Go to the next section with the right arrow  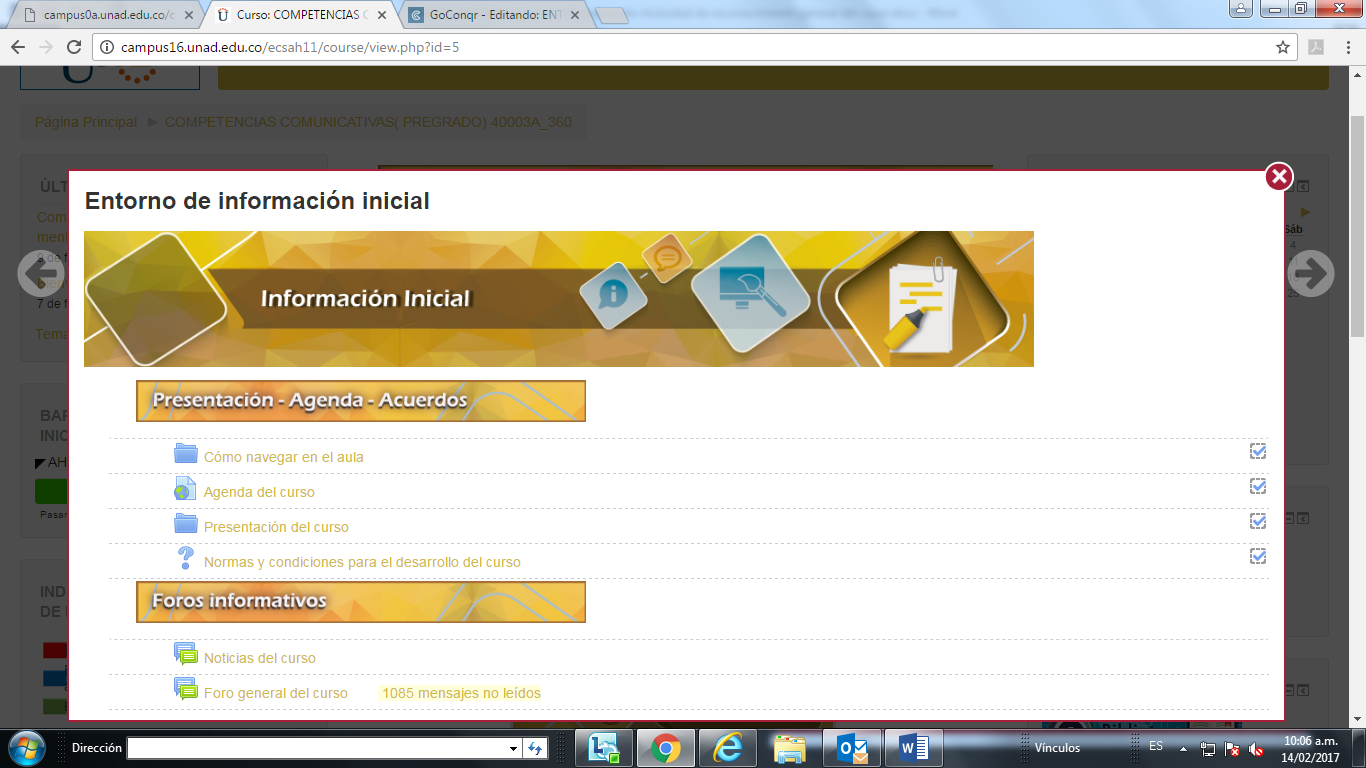click(1310, 272)
